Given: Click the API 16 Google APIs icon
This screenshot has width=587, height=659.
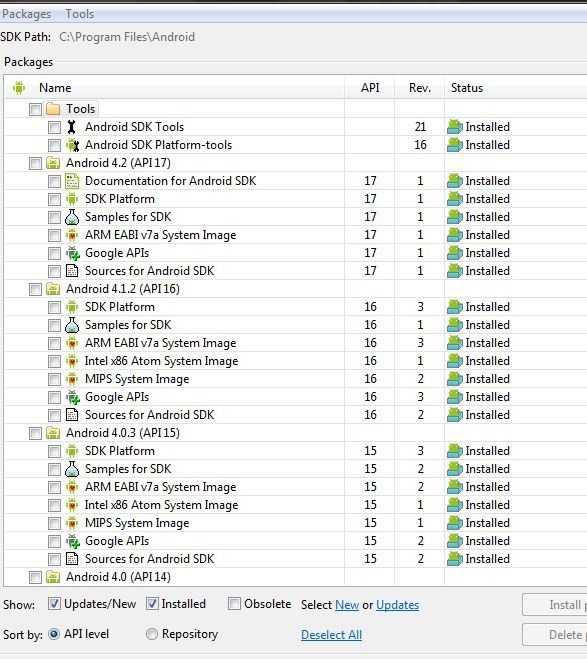Looking at the screenshot, I should click(x=72, y=397).
